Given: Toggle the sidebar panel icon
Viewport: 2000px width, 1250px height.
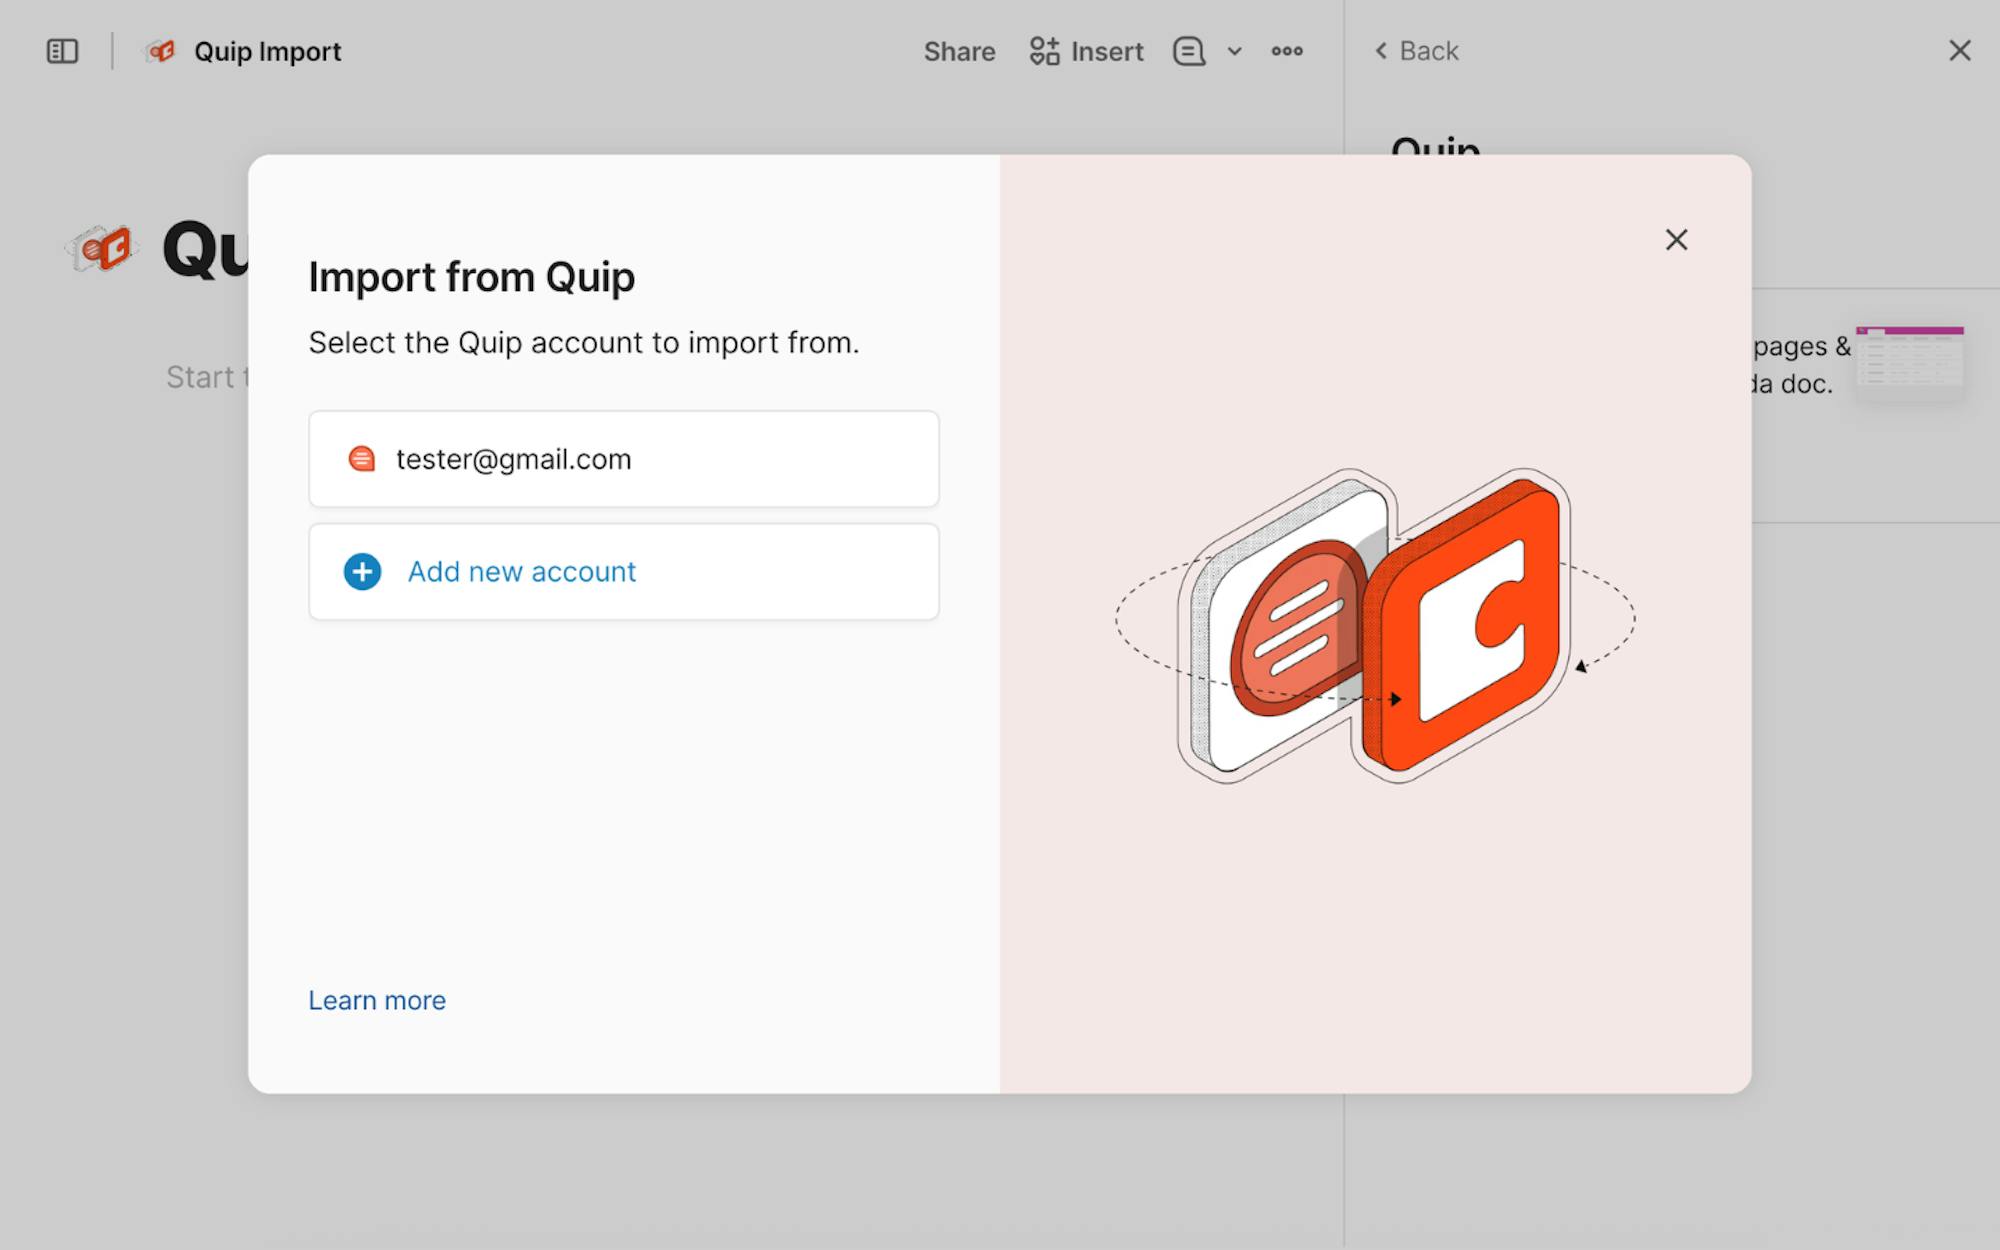Looking at the screenshot, I should (x=62, y=51).
